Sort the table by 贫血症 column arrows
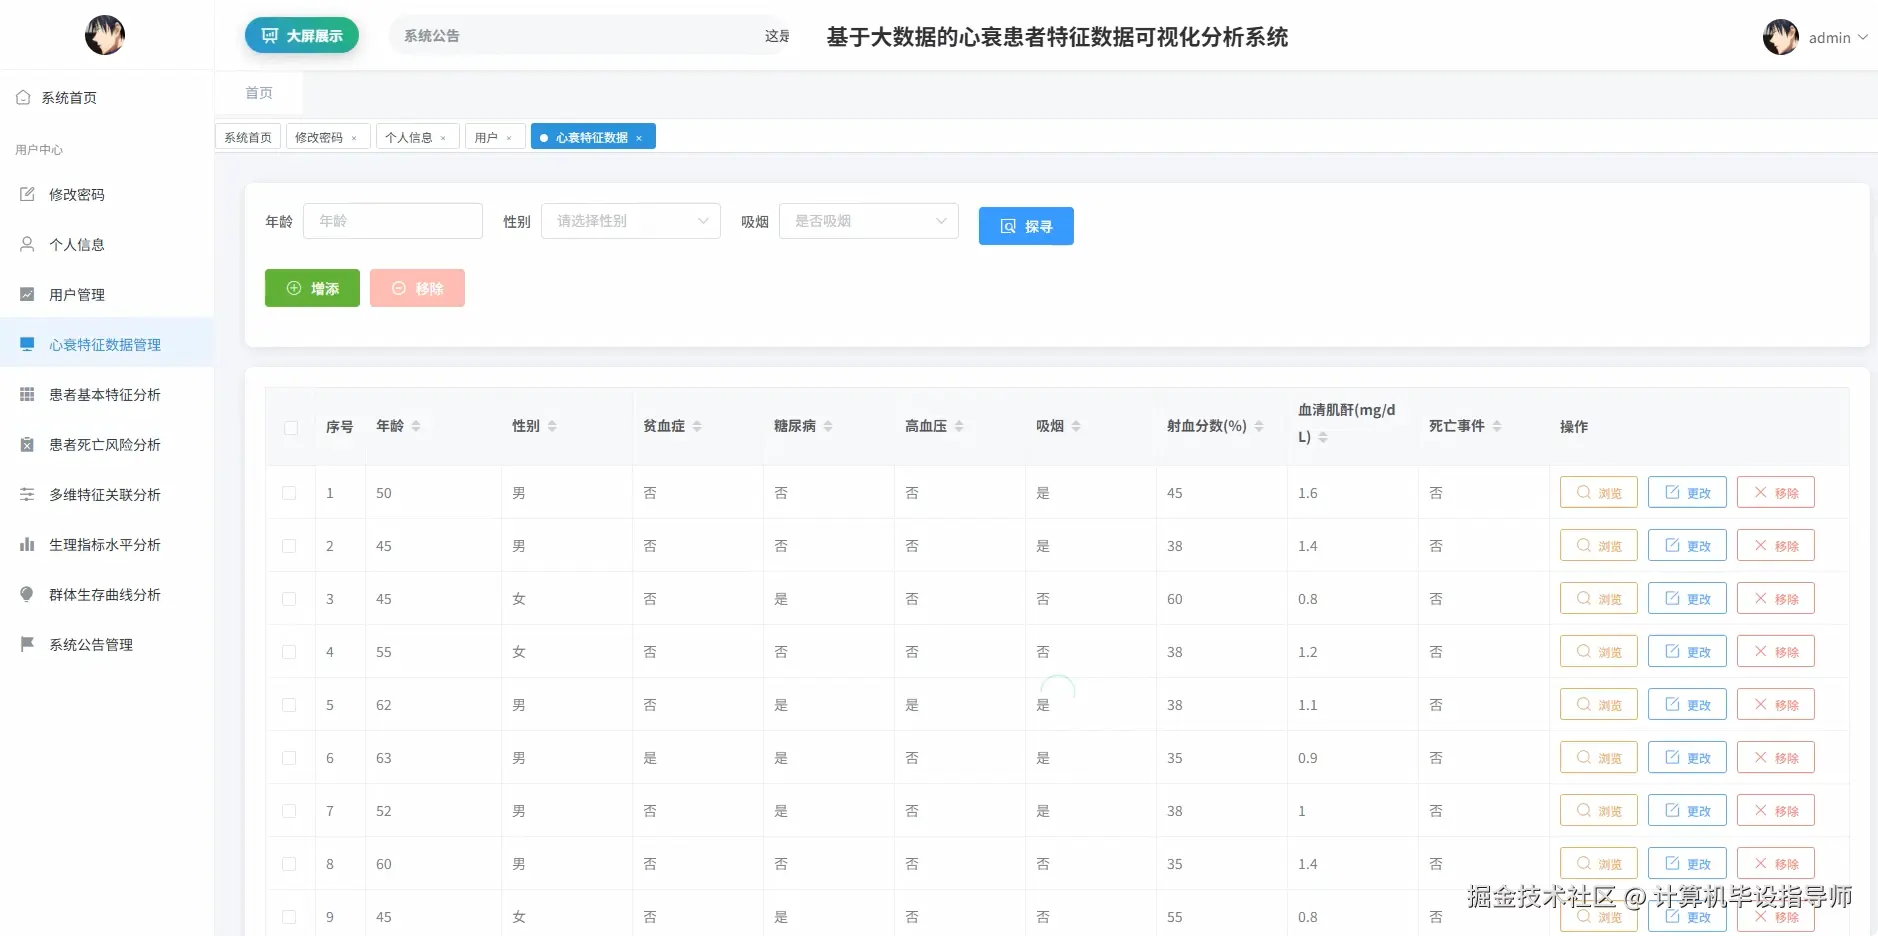Screen dimensions: 1878x936 [697, 426]
